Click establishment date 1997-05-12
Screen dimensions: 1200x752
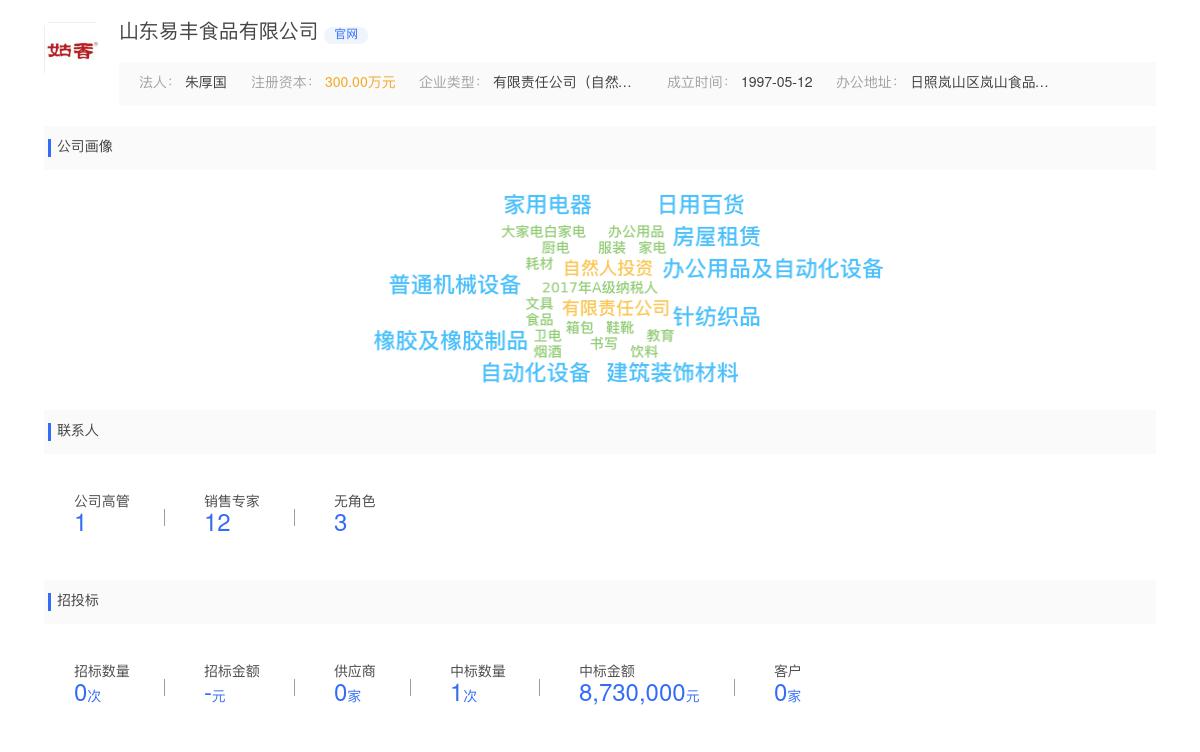coord(777,82)
